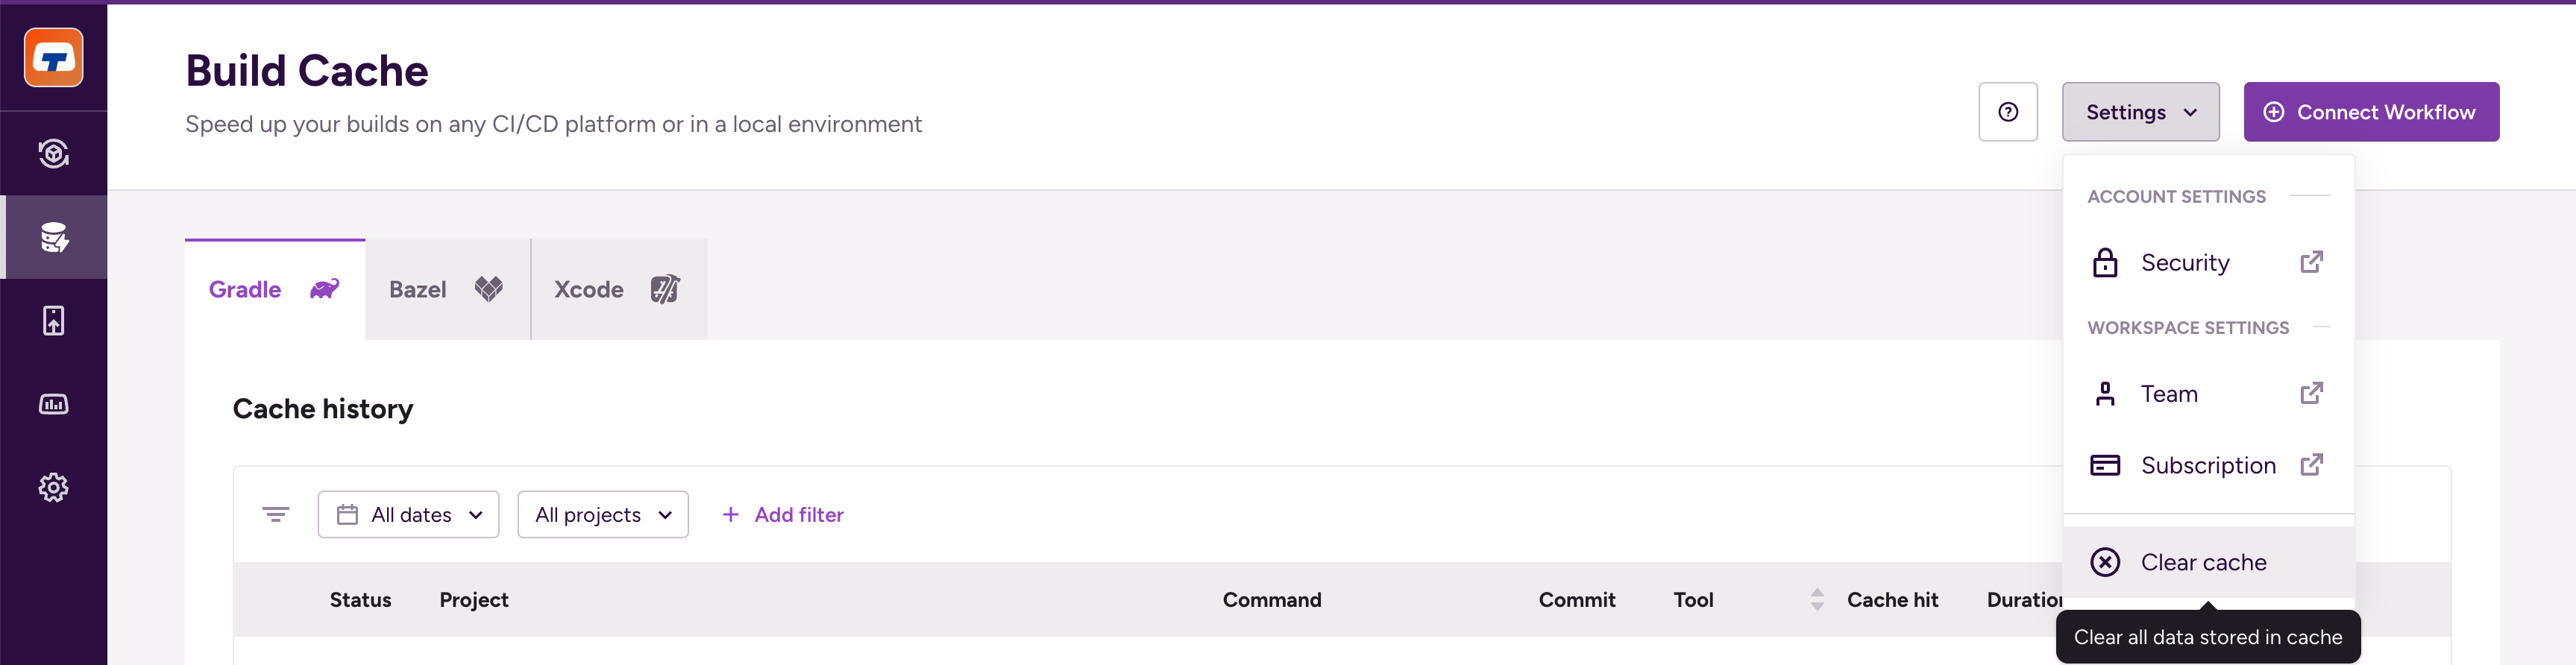The width and height of the screenshot is (2576, 665).
Task: Open the Insights chart sidebar icon
Action: click(x=54, y=404)
